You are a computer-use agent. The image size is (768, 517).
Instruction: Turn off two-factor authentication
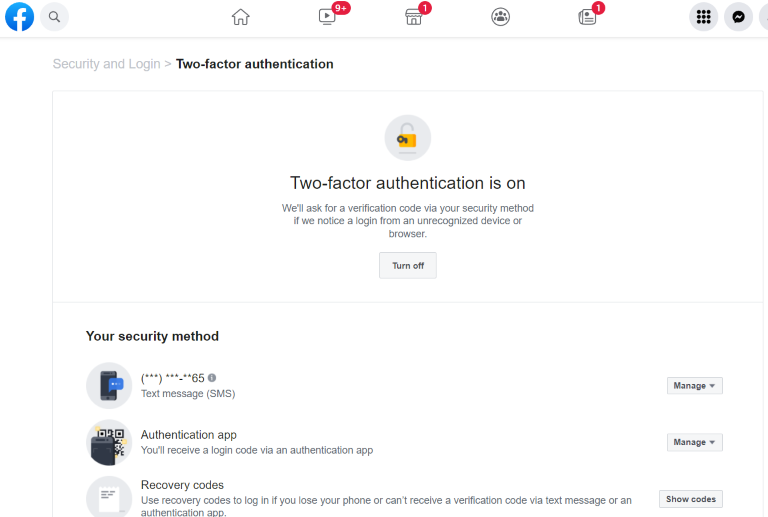[408, 266]
